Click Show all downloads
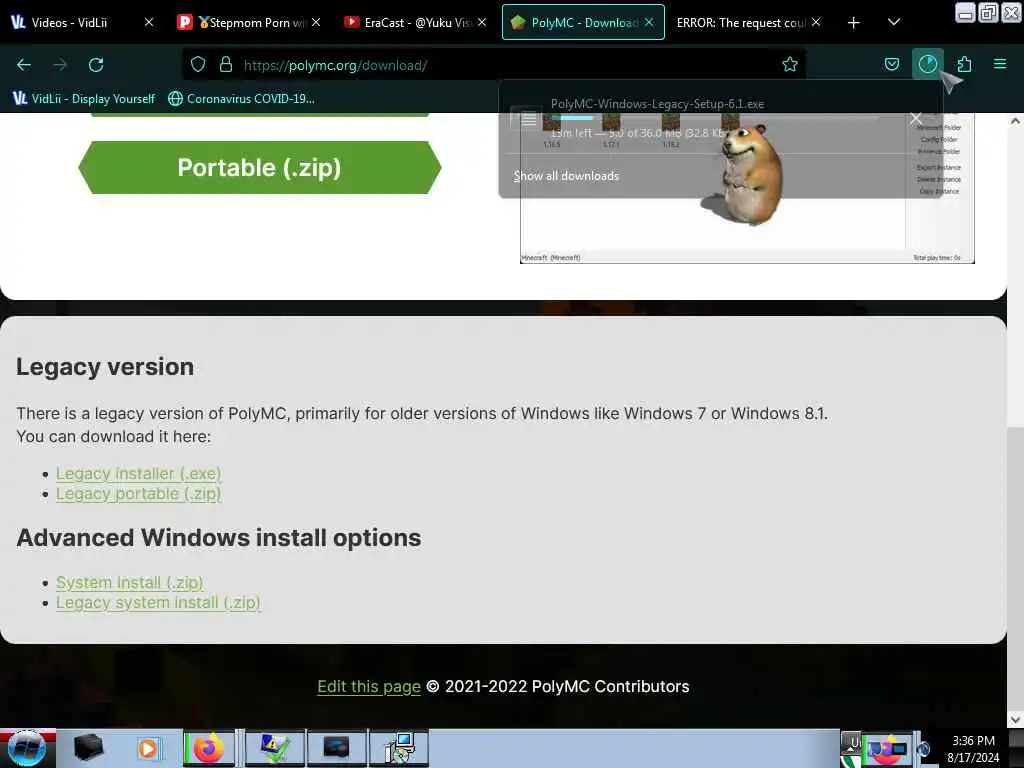1024x768 pixels. point(566,176)
